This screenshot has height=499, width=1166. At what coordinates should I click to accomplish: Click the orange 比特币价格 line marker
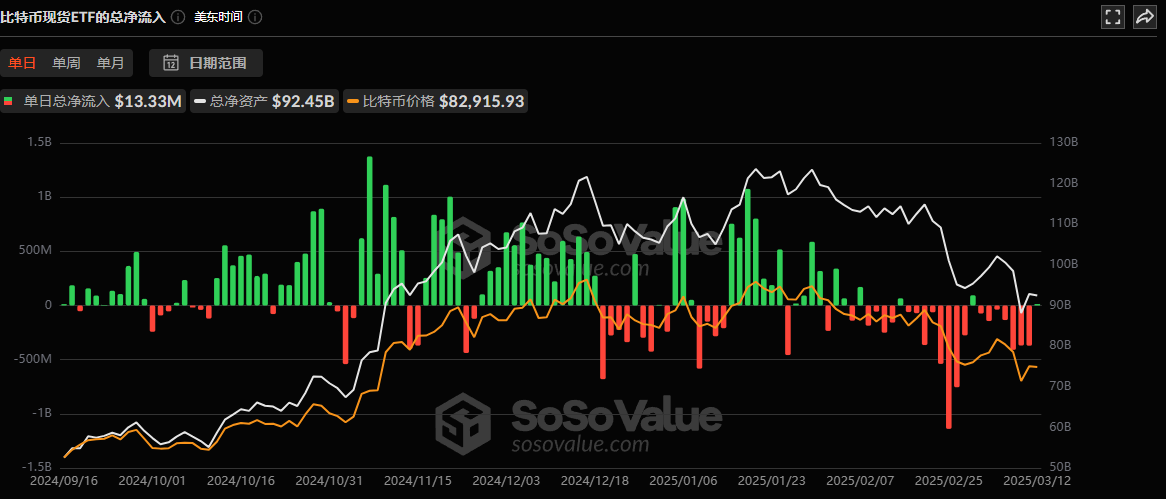click(354, 102)
